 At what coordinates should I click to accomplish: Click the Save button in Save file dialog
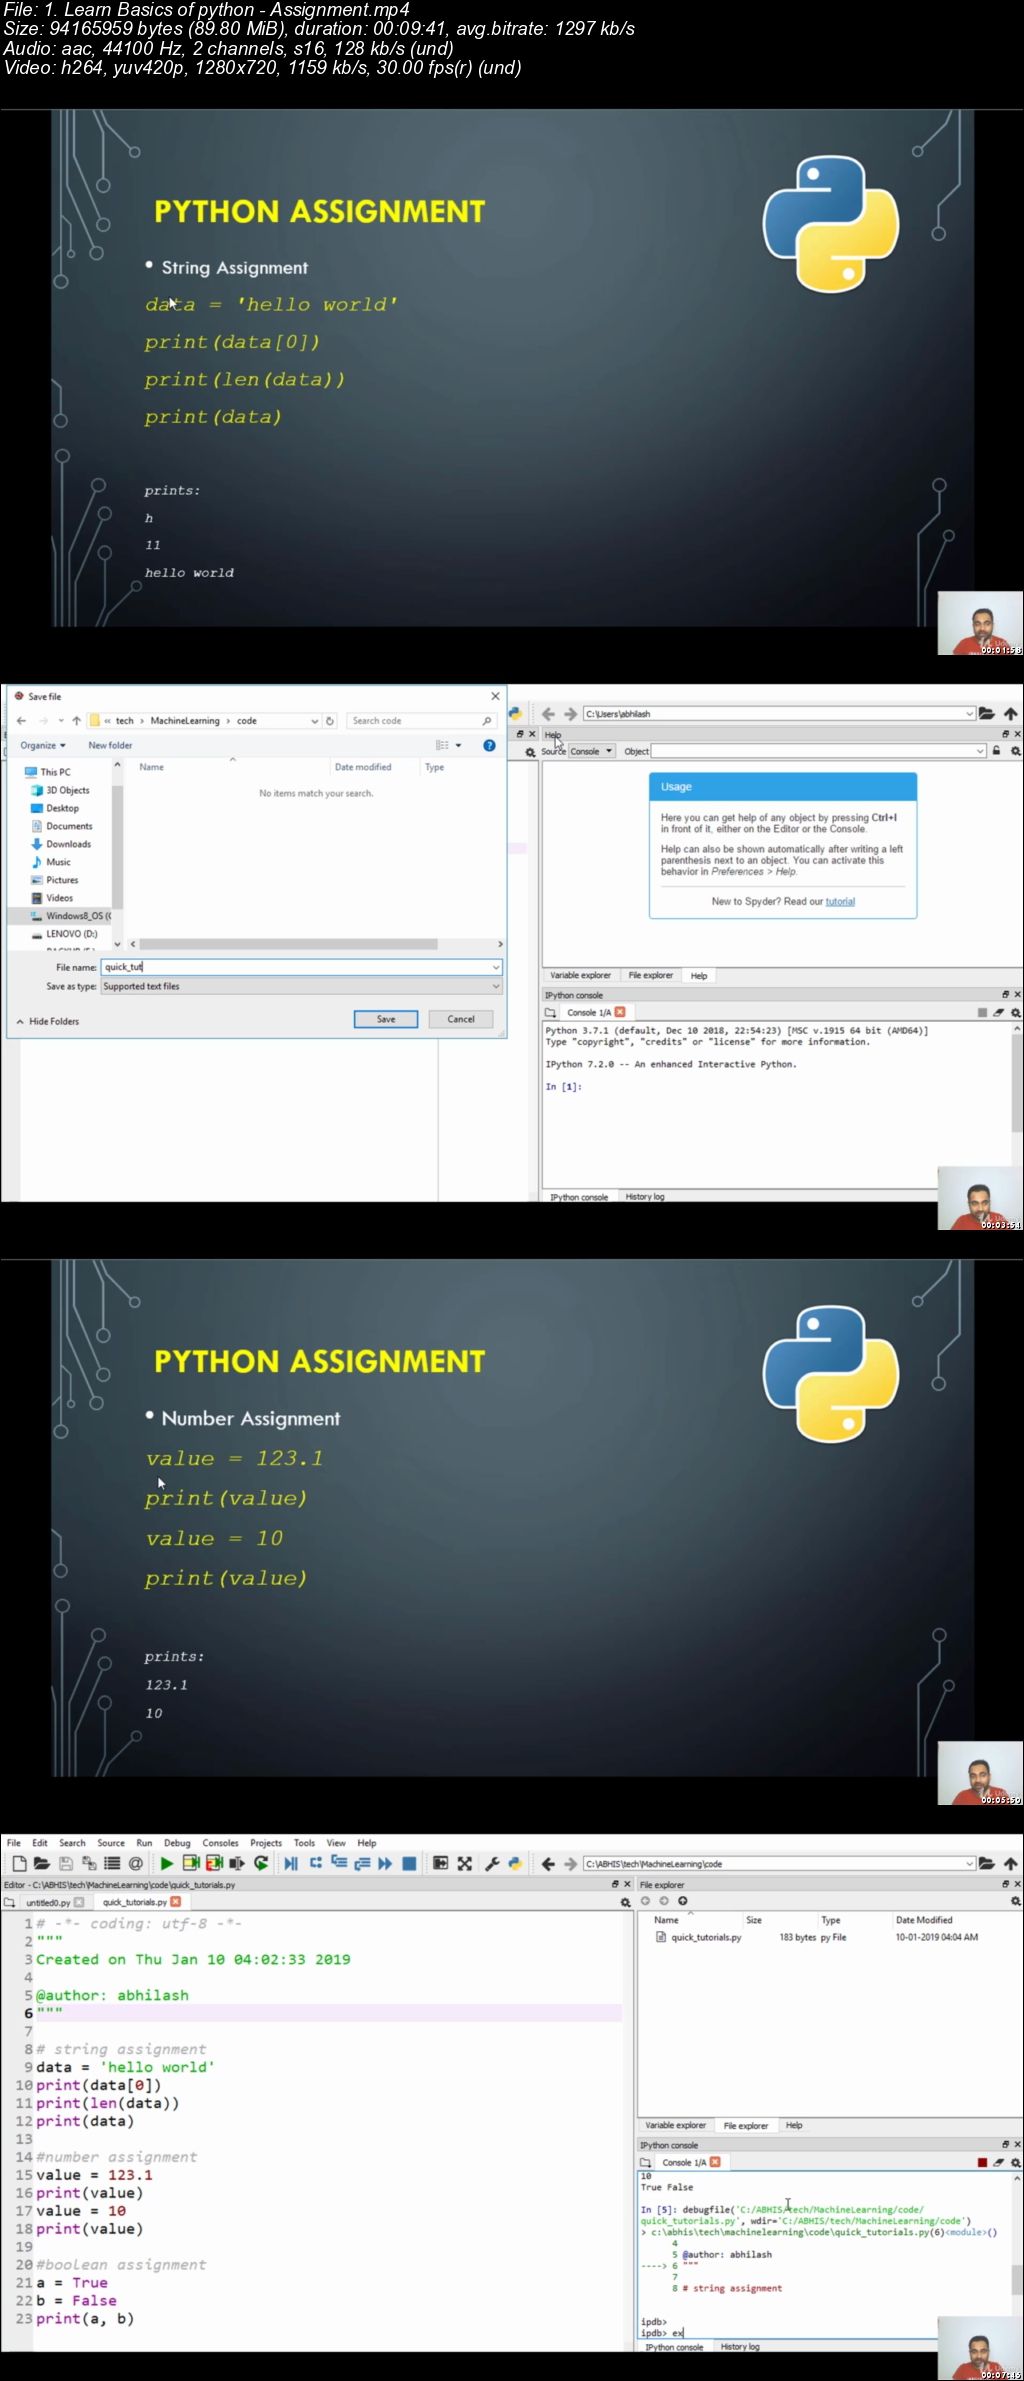(386, 1019)
